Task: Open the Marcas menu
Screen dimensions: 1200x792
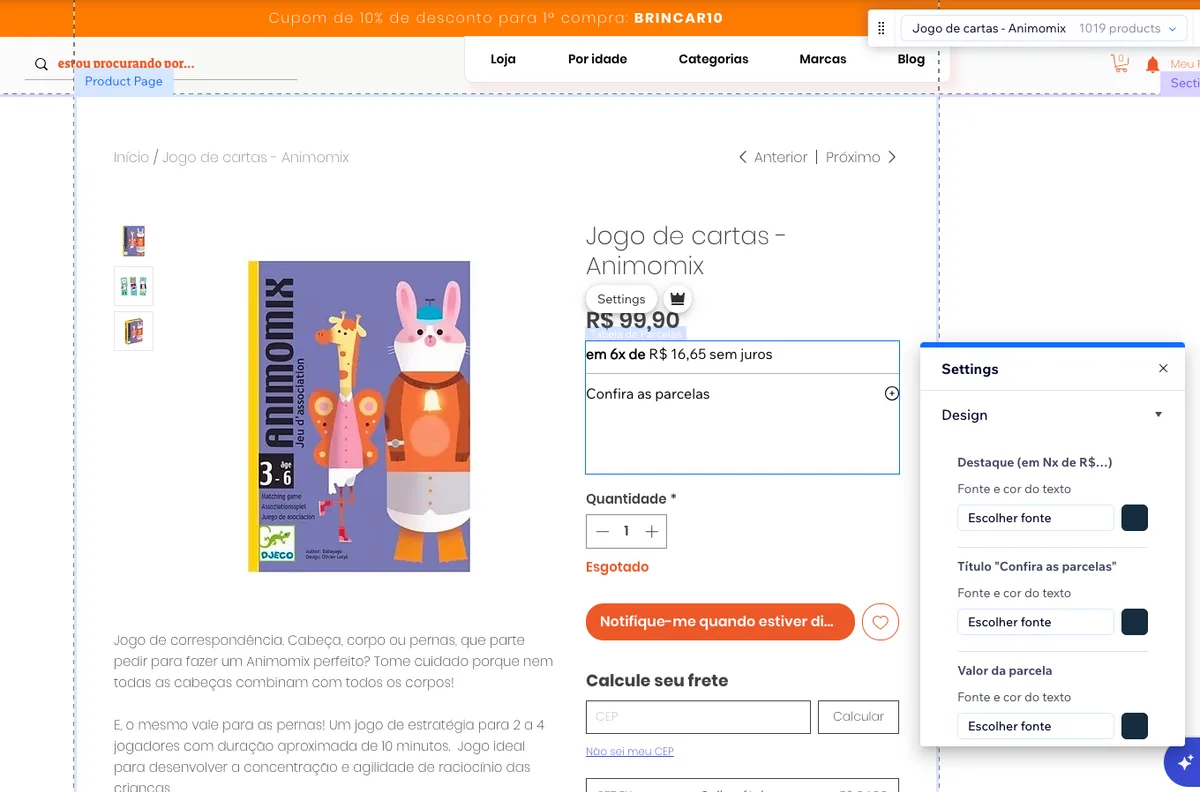Action: (823, 59)
